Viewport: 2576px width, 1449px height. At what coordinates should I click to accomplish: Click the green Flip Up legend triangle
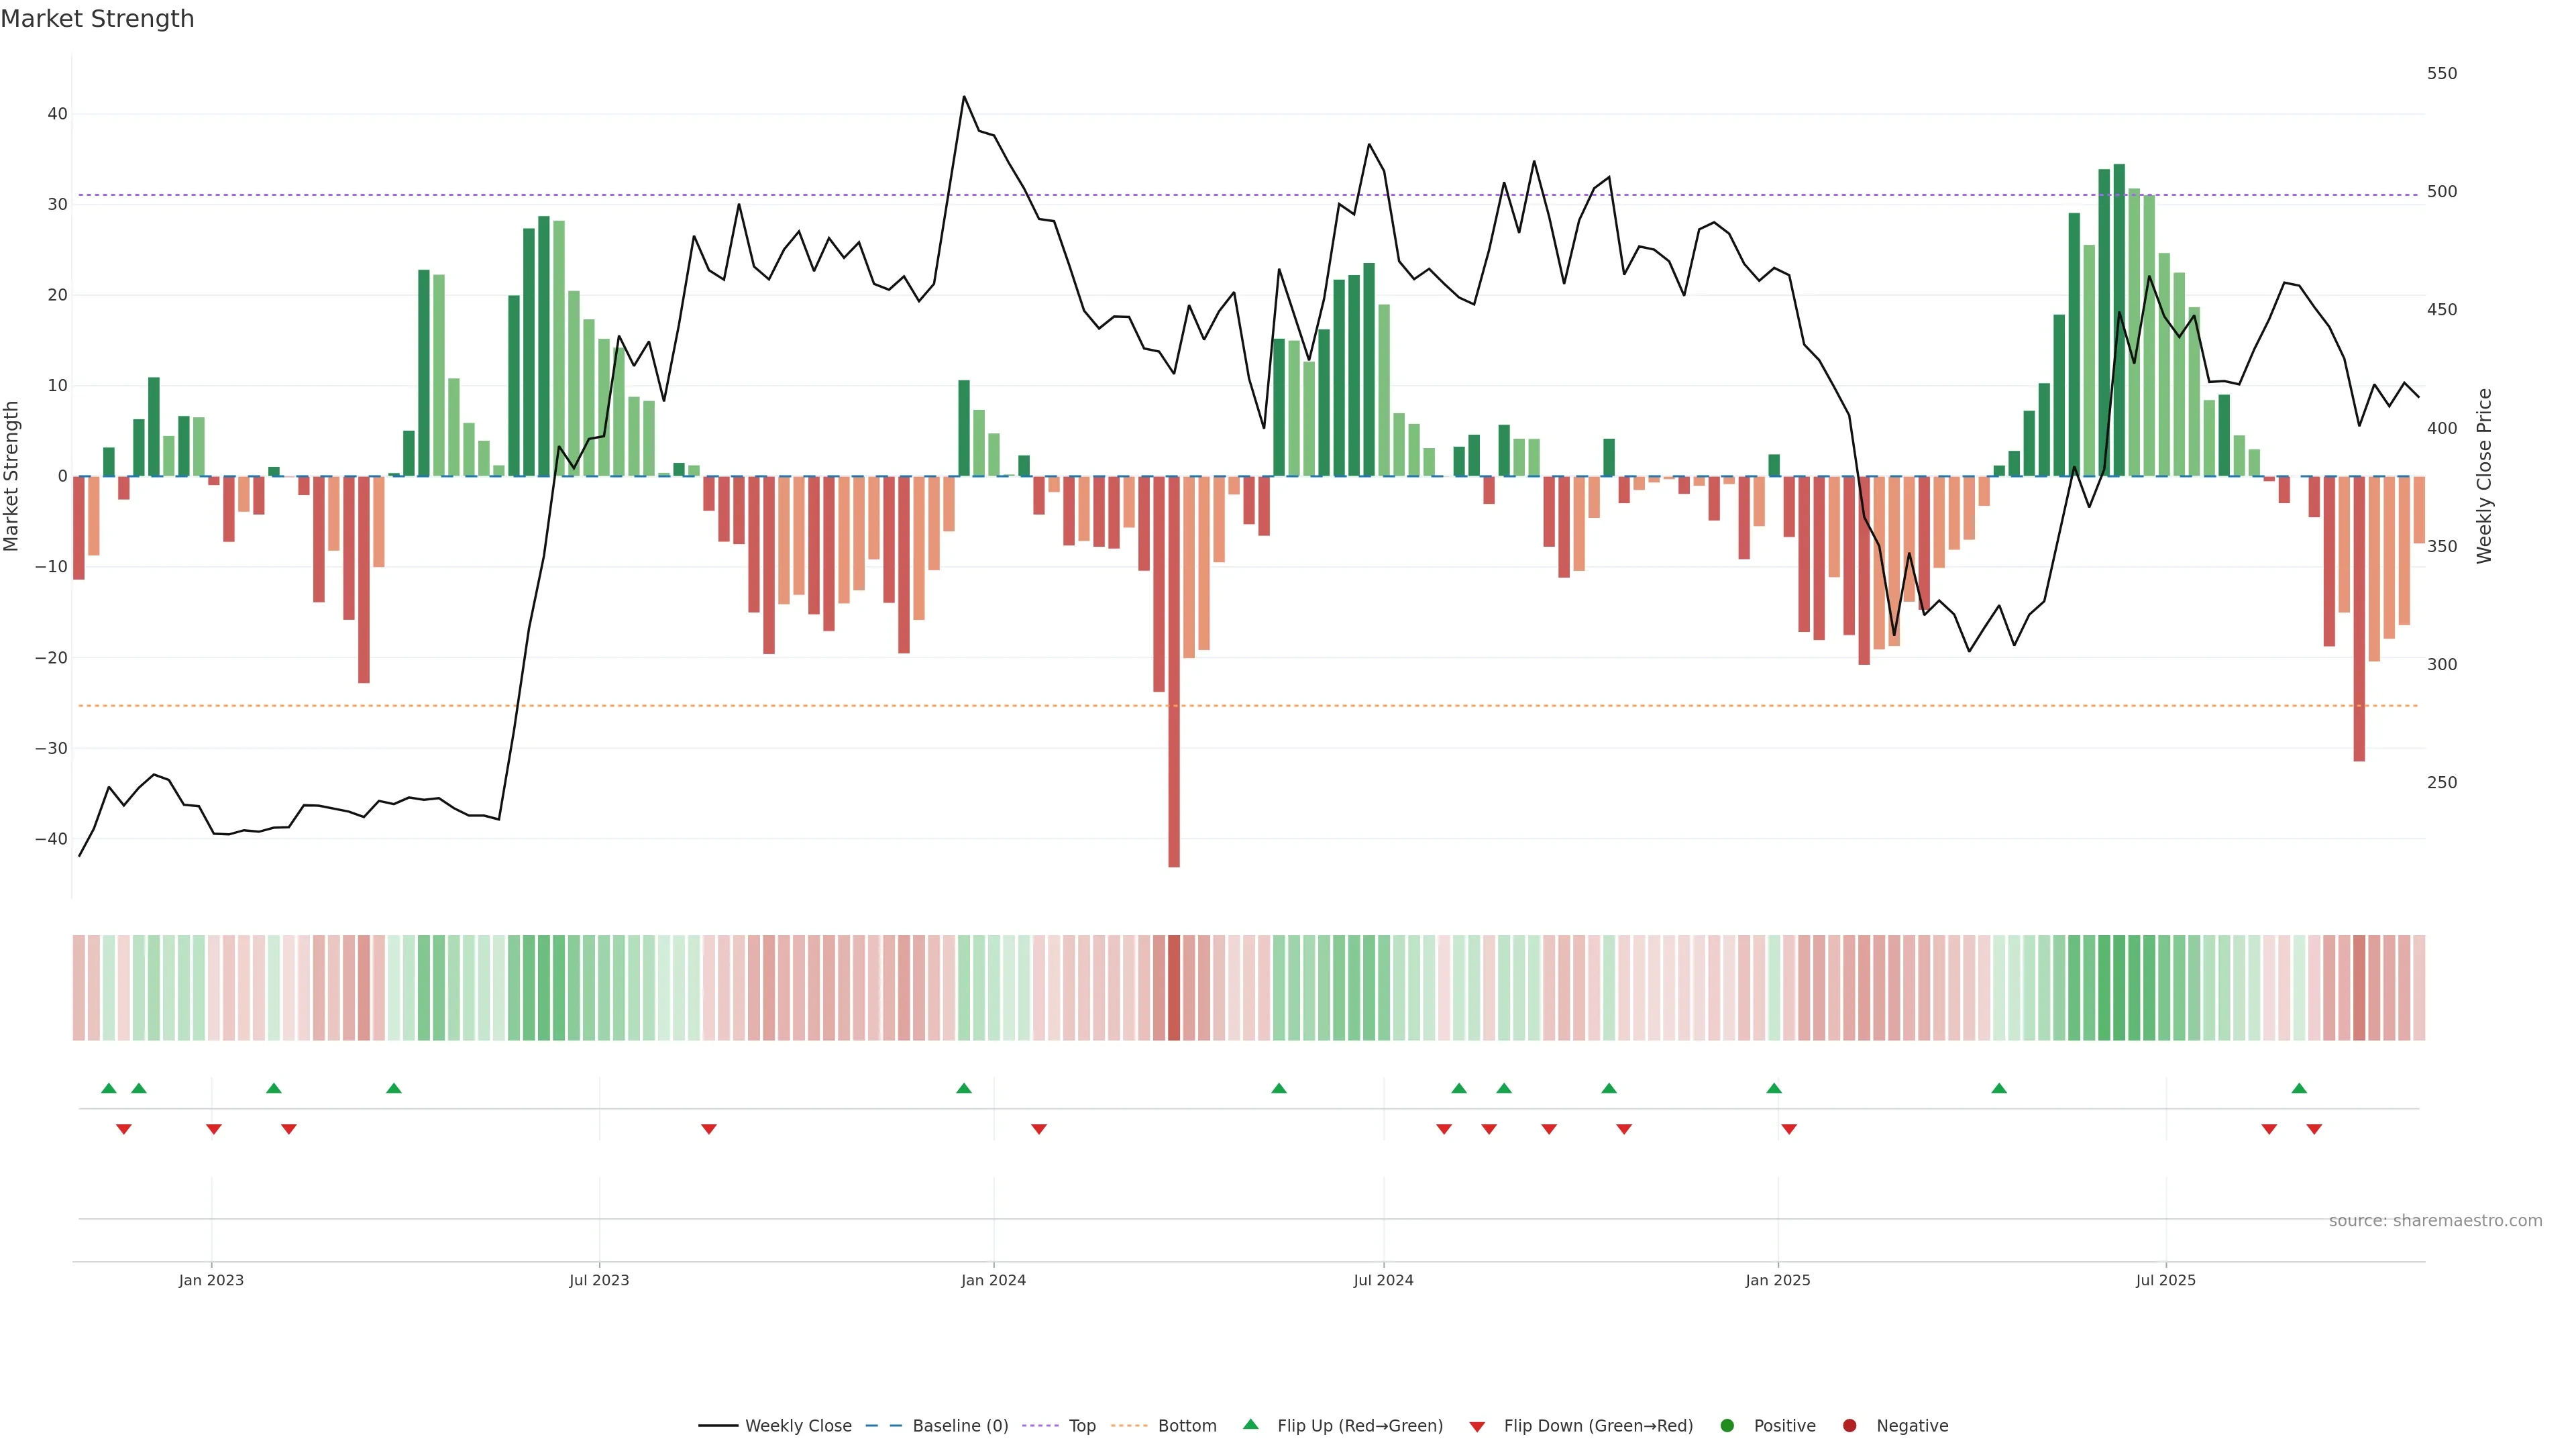coord(1250,1424)
